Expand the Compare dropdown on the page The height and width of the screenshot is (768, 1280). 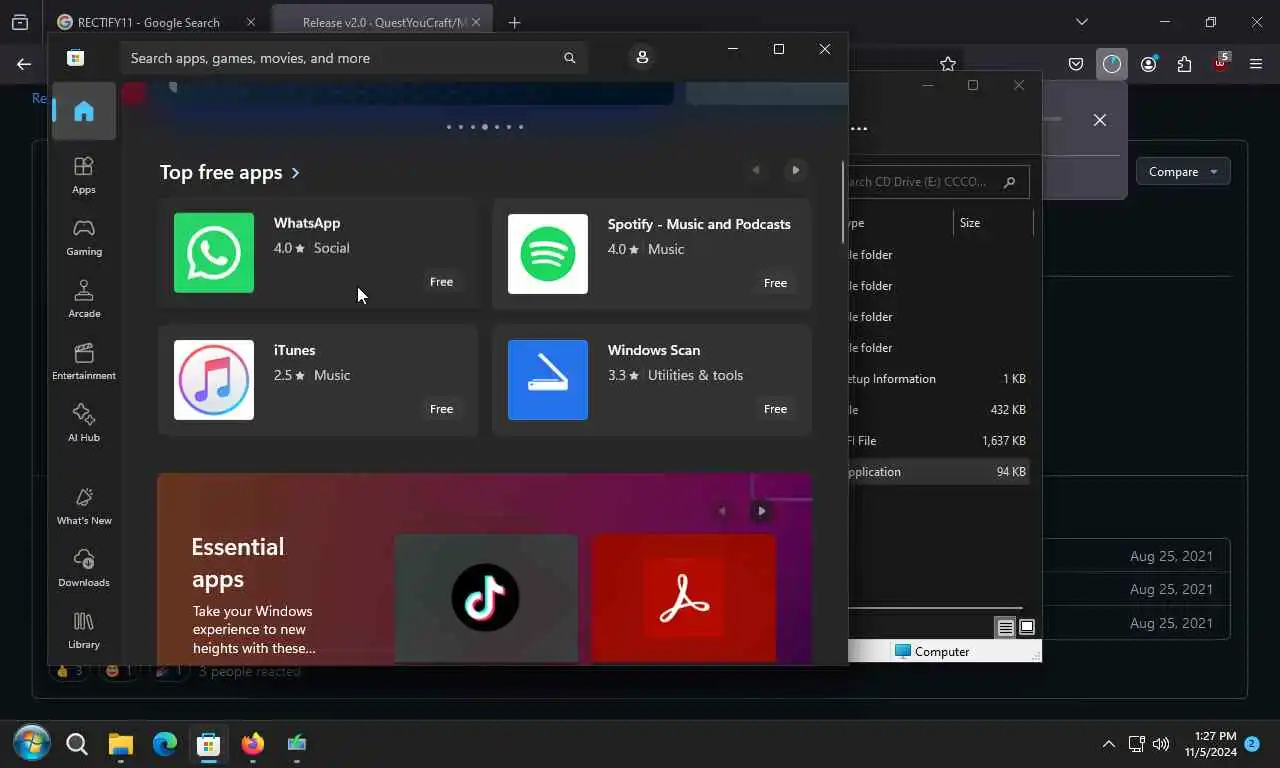point(1183,172)
